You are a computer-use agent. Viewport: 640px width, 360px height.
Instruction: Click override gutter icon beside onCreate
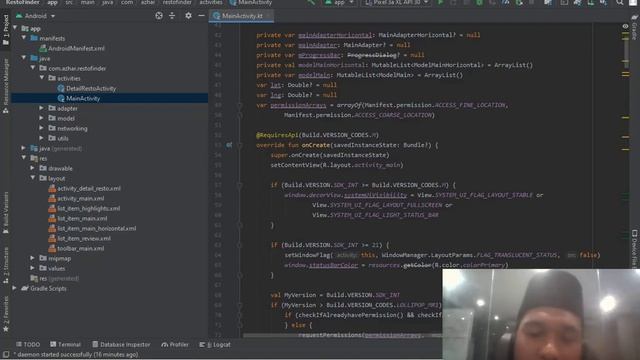(229, 145)
